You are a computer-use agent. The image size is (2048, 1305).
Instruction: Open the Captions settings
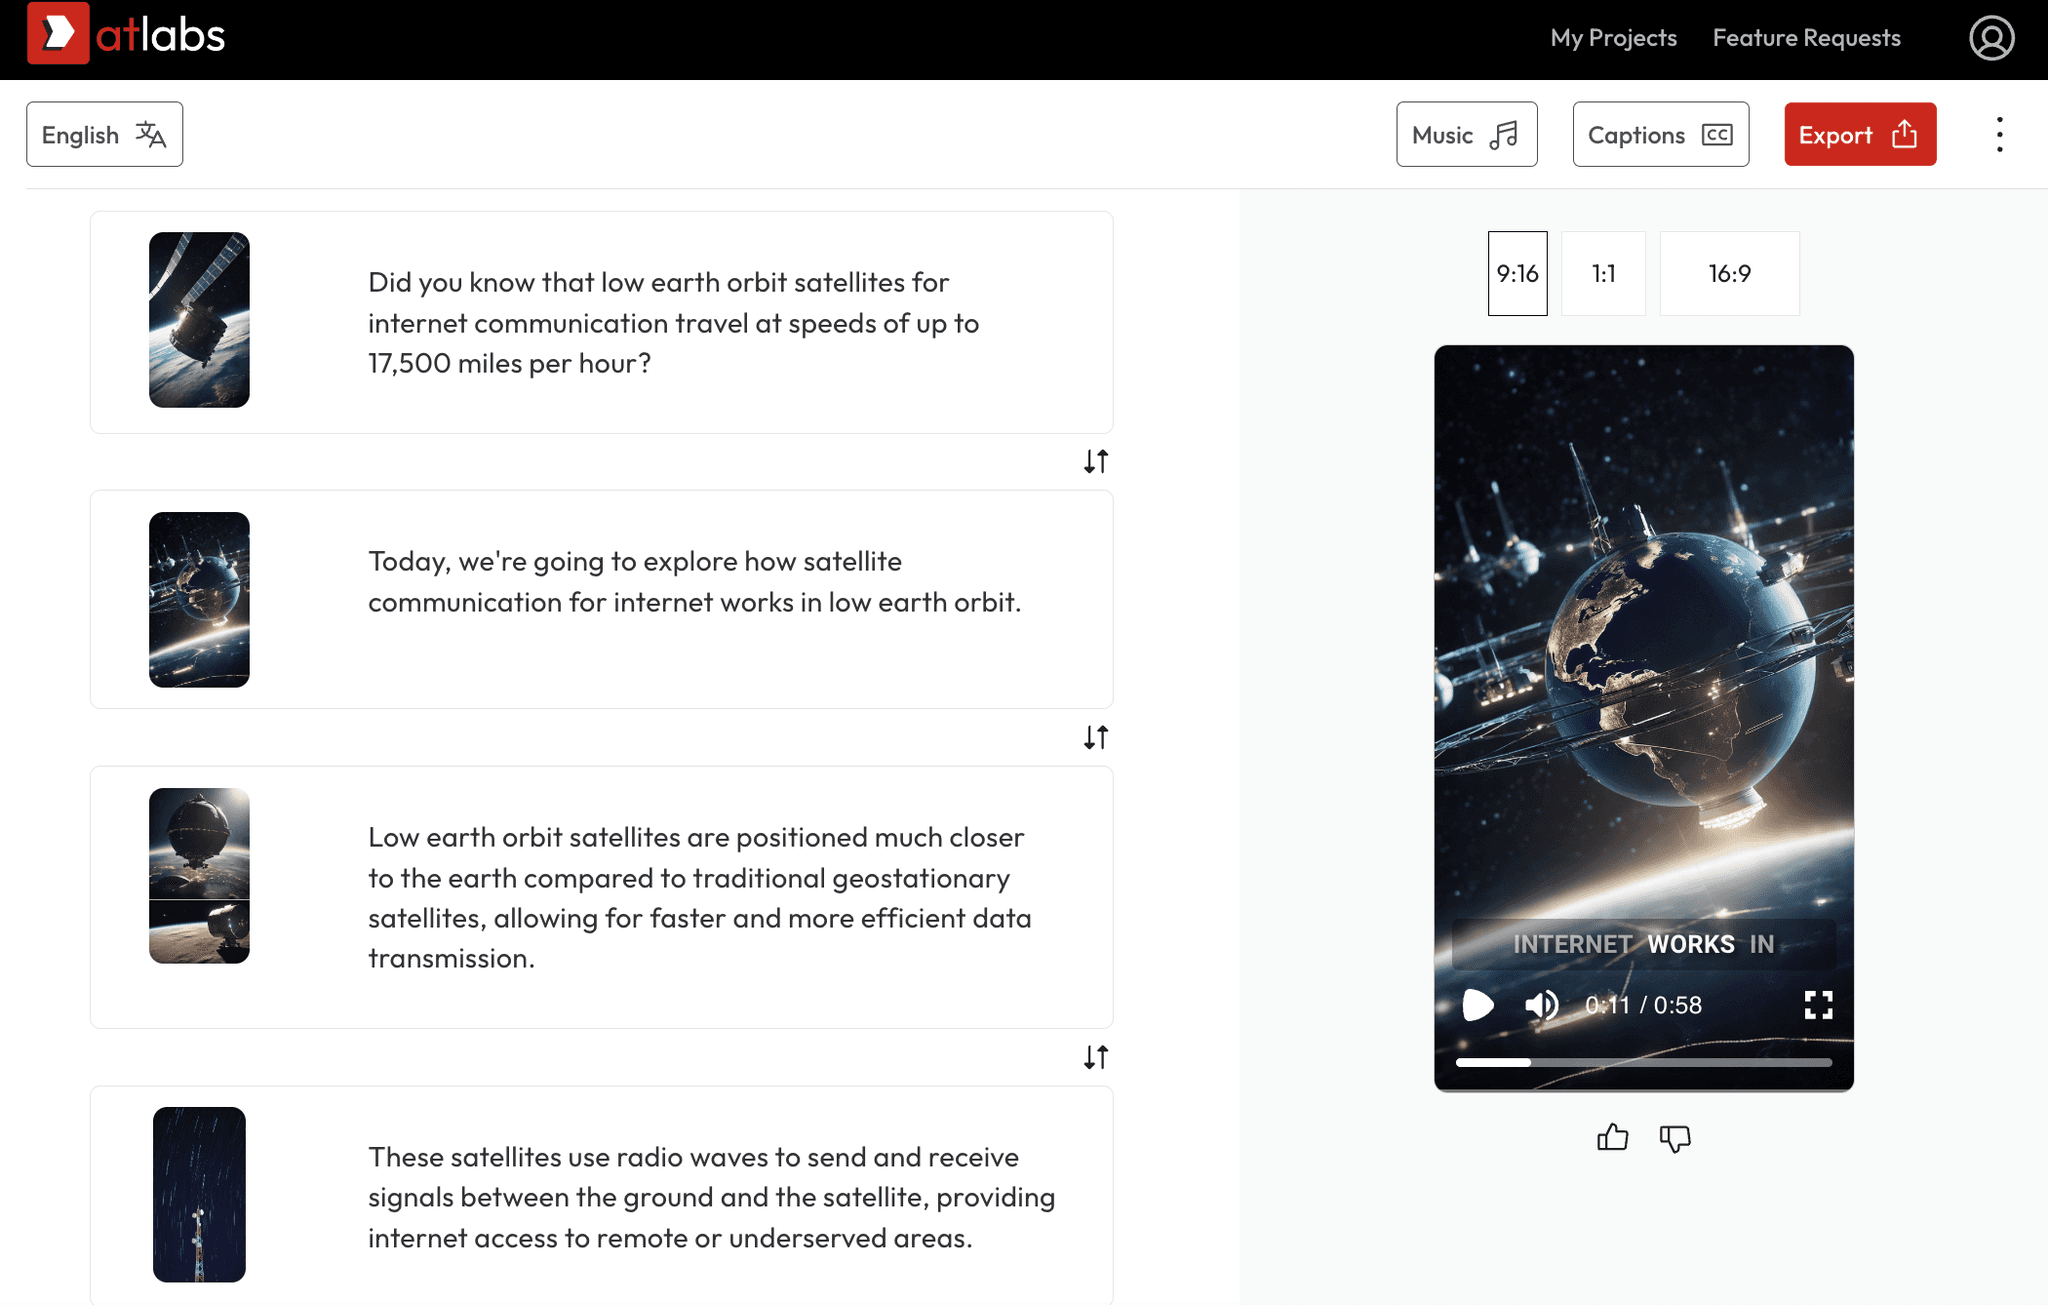(1659, 134)
